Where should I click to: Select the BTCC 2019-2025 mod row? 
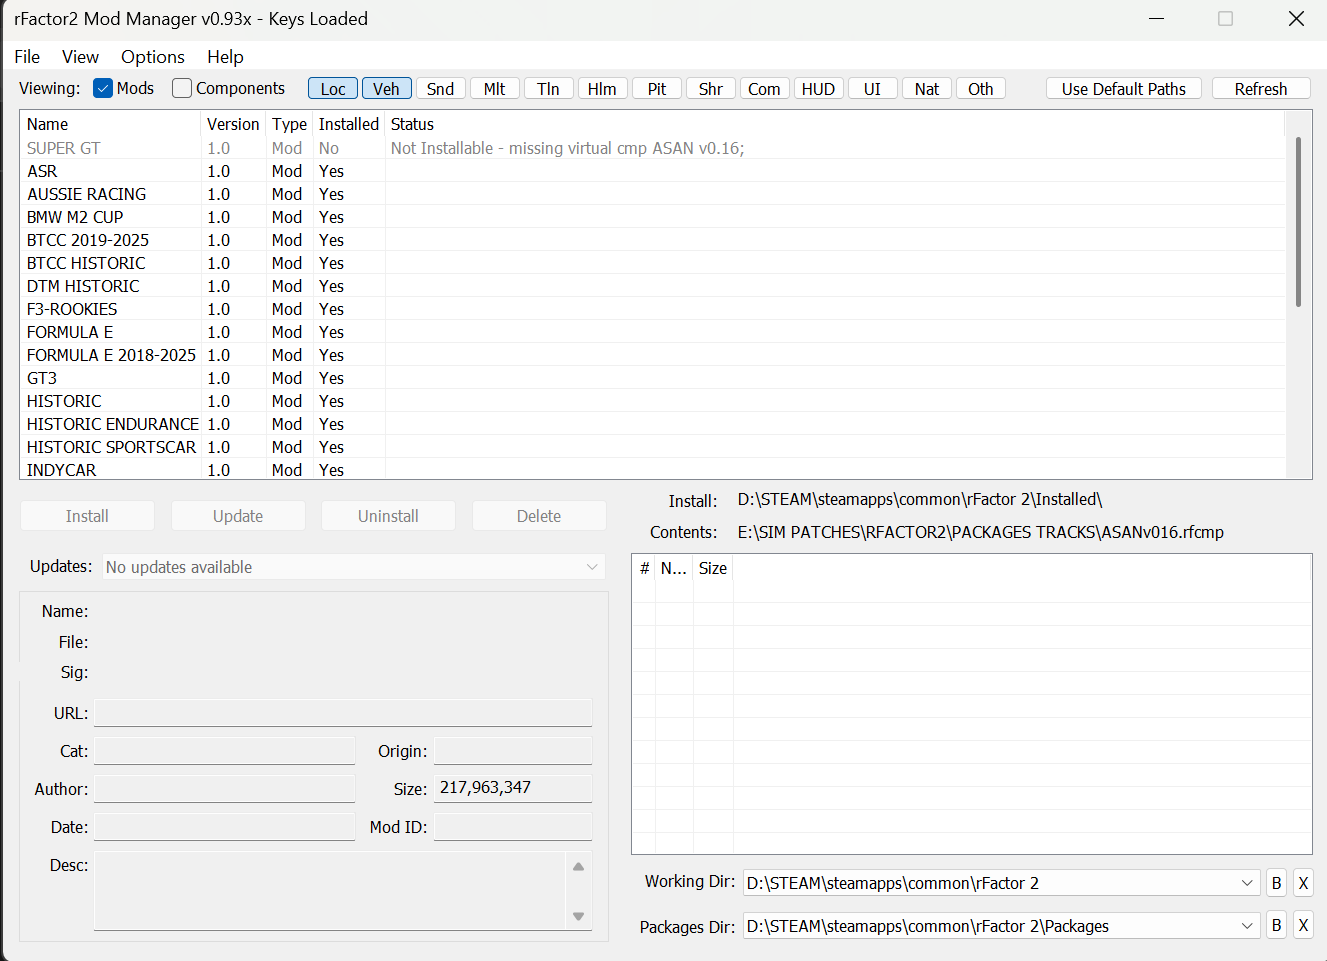pos(653,240)
